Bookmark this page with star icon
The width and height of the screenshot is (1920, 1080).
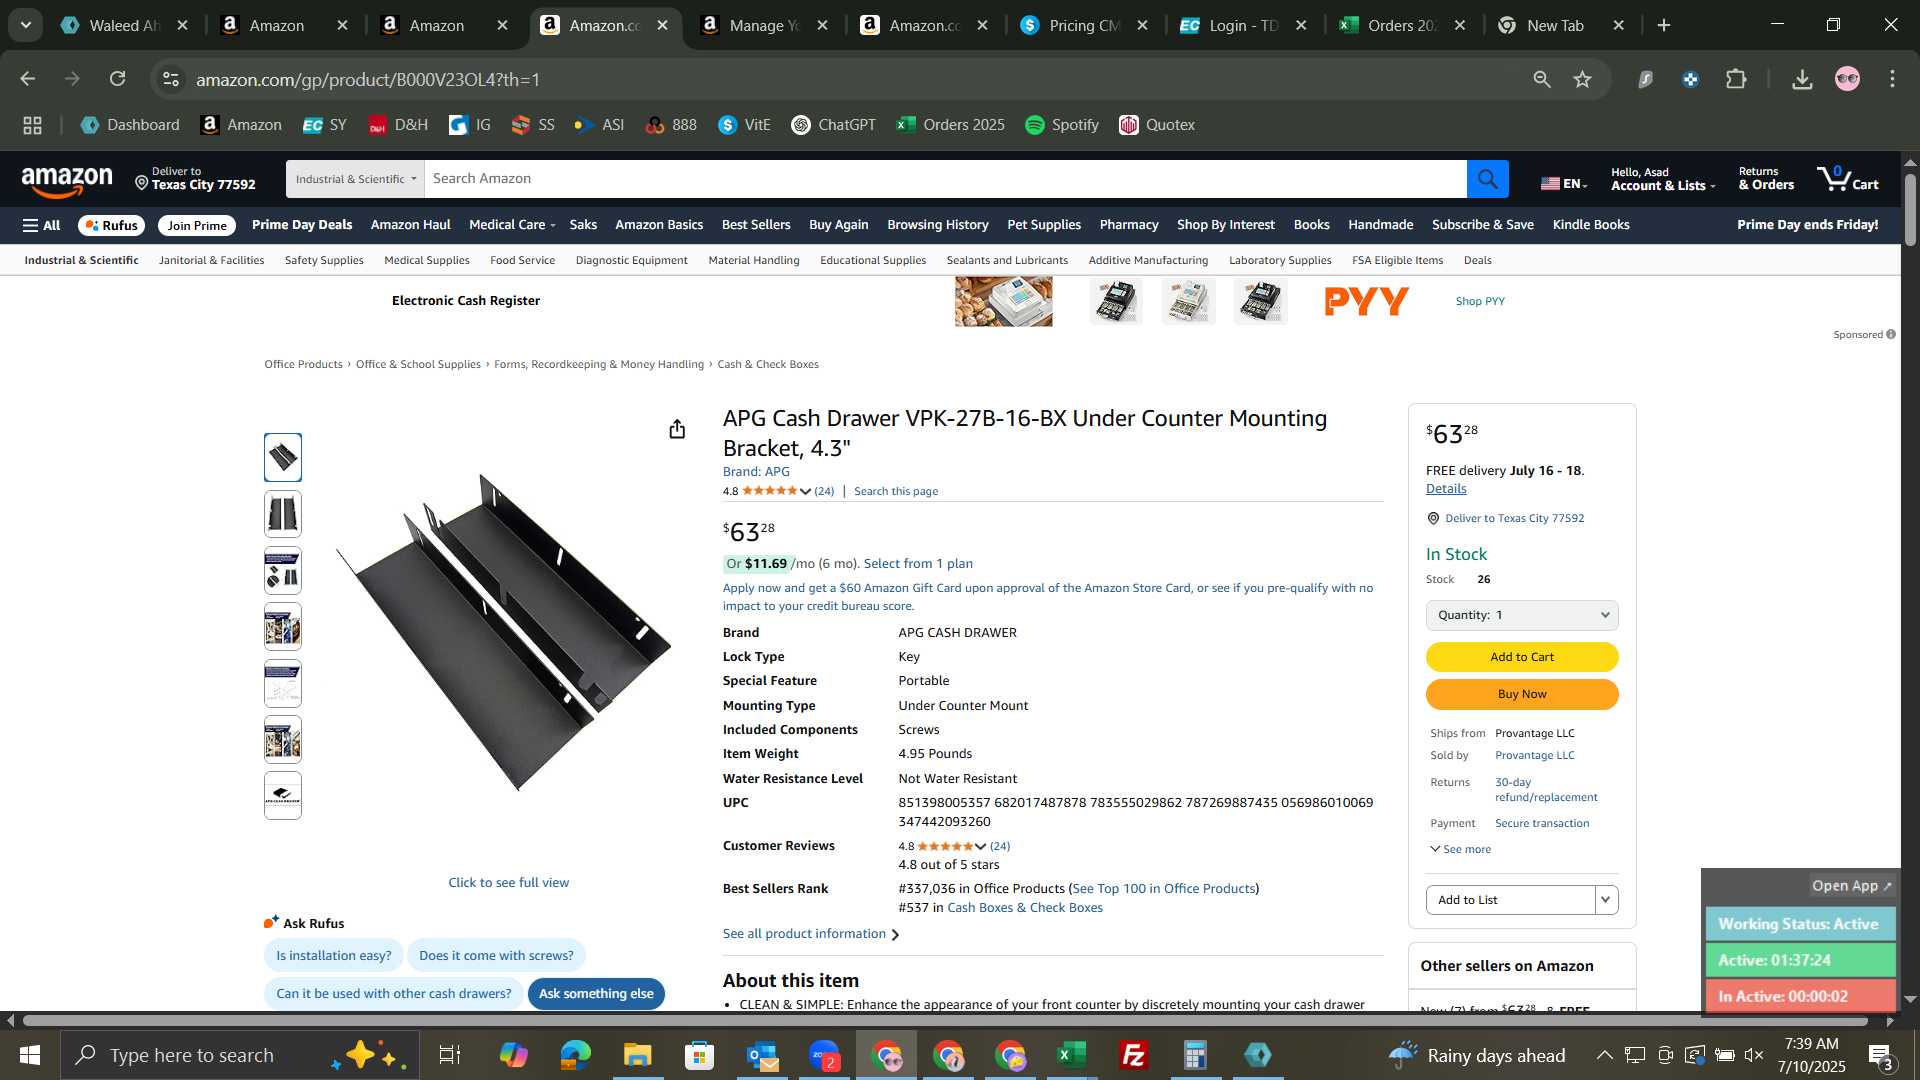pyautogui.click(x=1582, y=79)
